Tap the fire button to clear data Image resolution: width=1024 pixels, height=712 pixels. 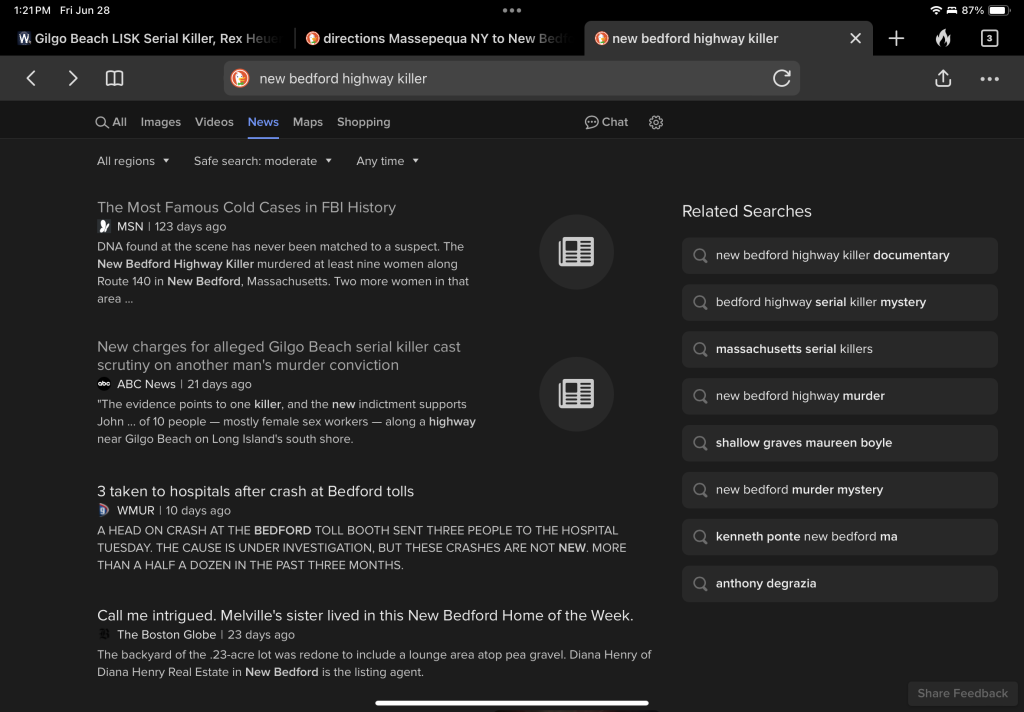pos(942,38)
